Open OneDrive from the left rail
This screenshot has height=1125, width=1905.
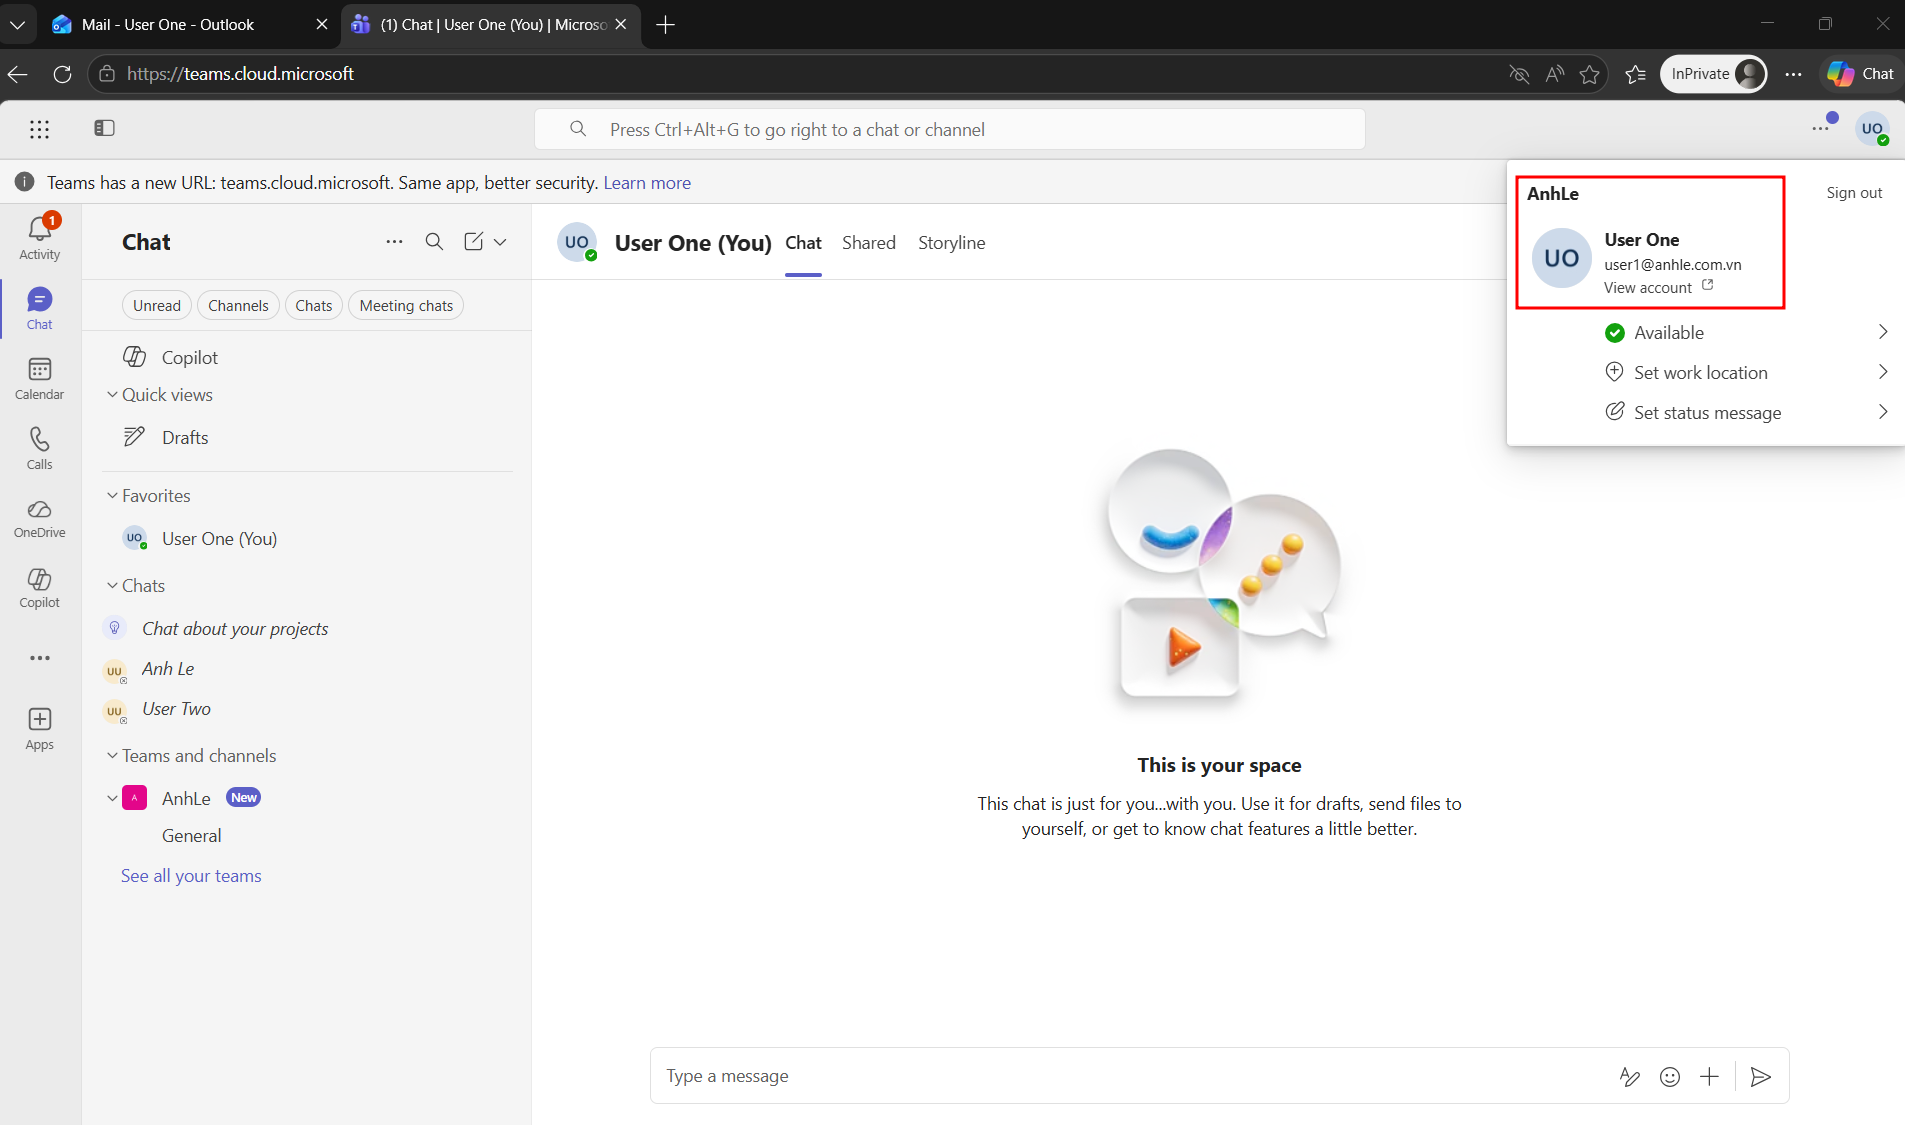pyautogui.click(x=40, y=519)
